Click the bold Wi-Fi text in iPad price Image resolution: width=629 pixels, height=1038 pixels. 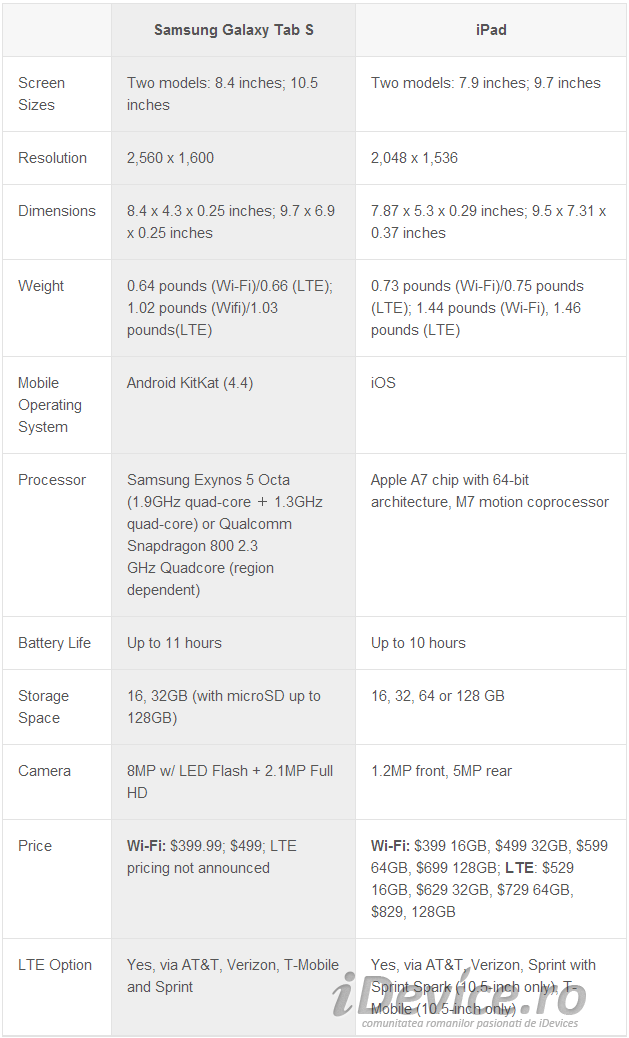coord(390,845)
